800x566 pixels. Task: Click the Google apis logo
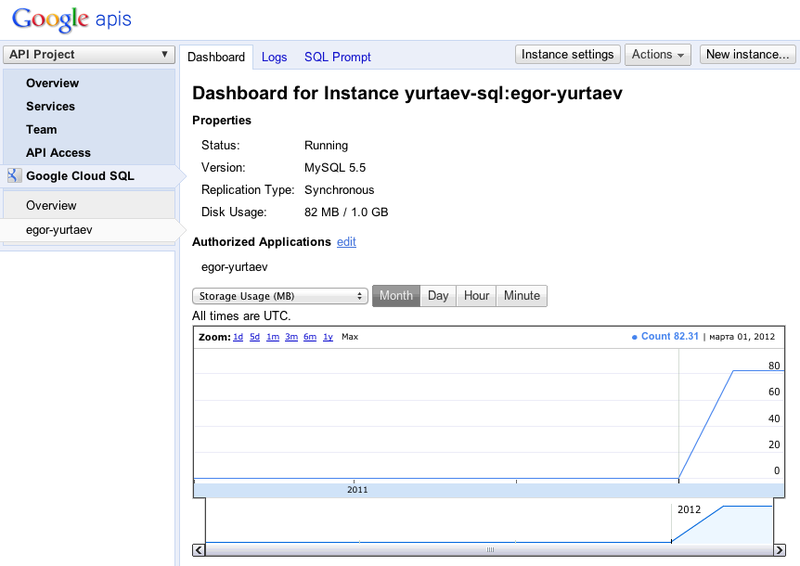coord(71,19)
